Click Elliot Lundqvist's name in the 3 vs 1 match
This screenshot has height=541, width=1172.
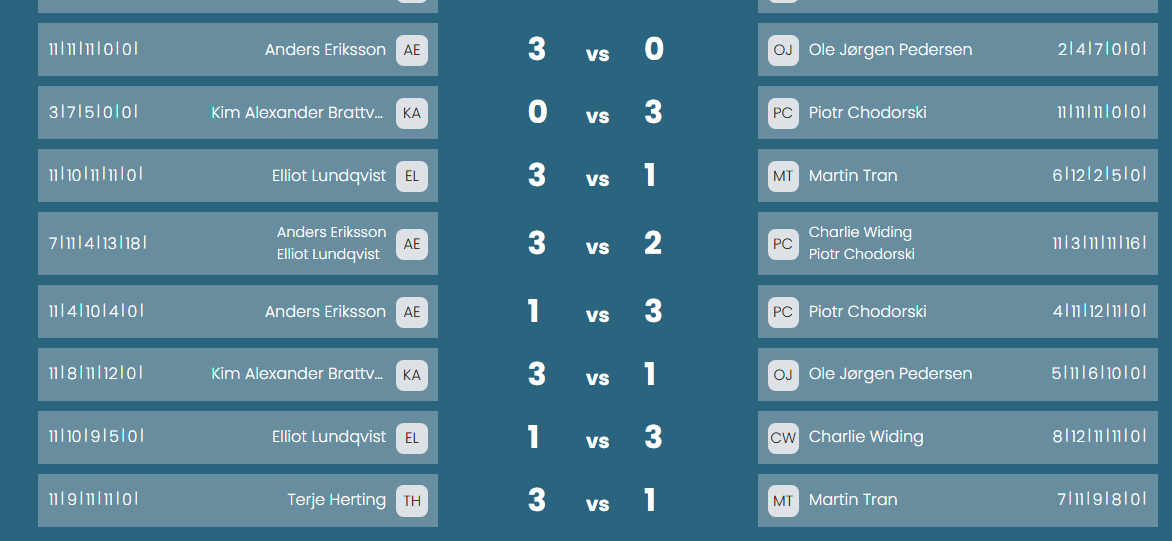[329, 176]
